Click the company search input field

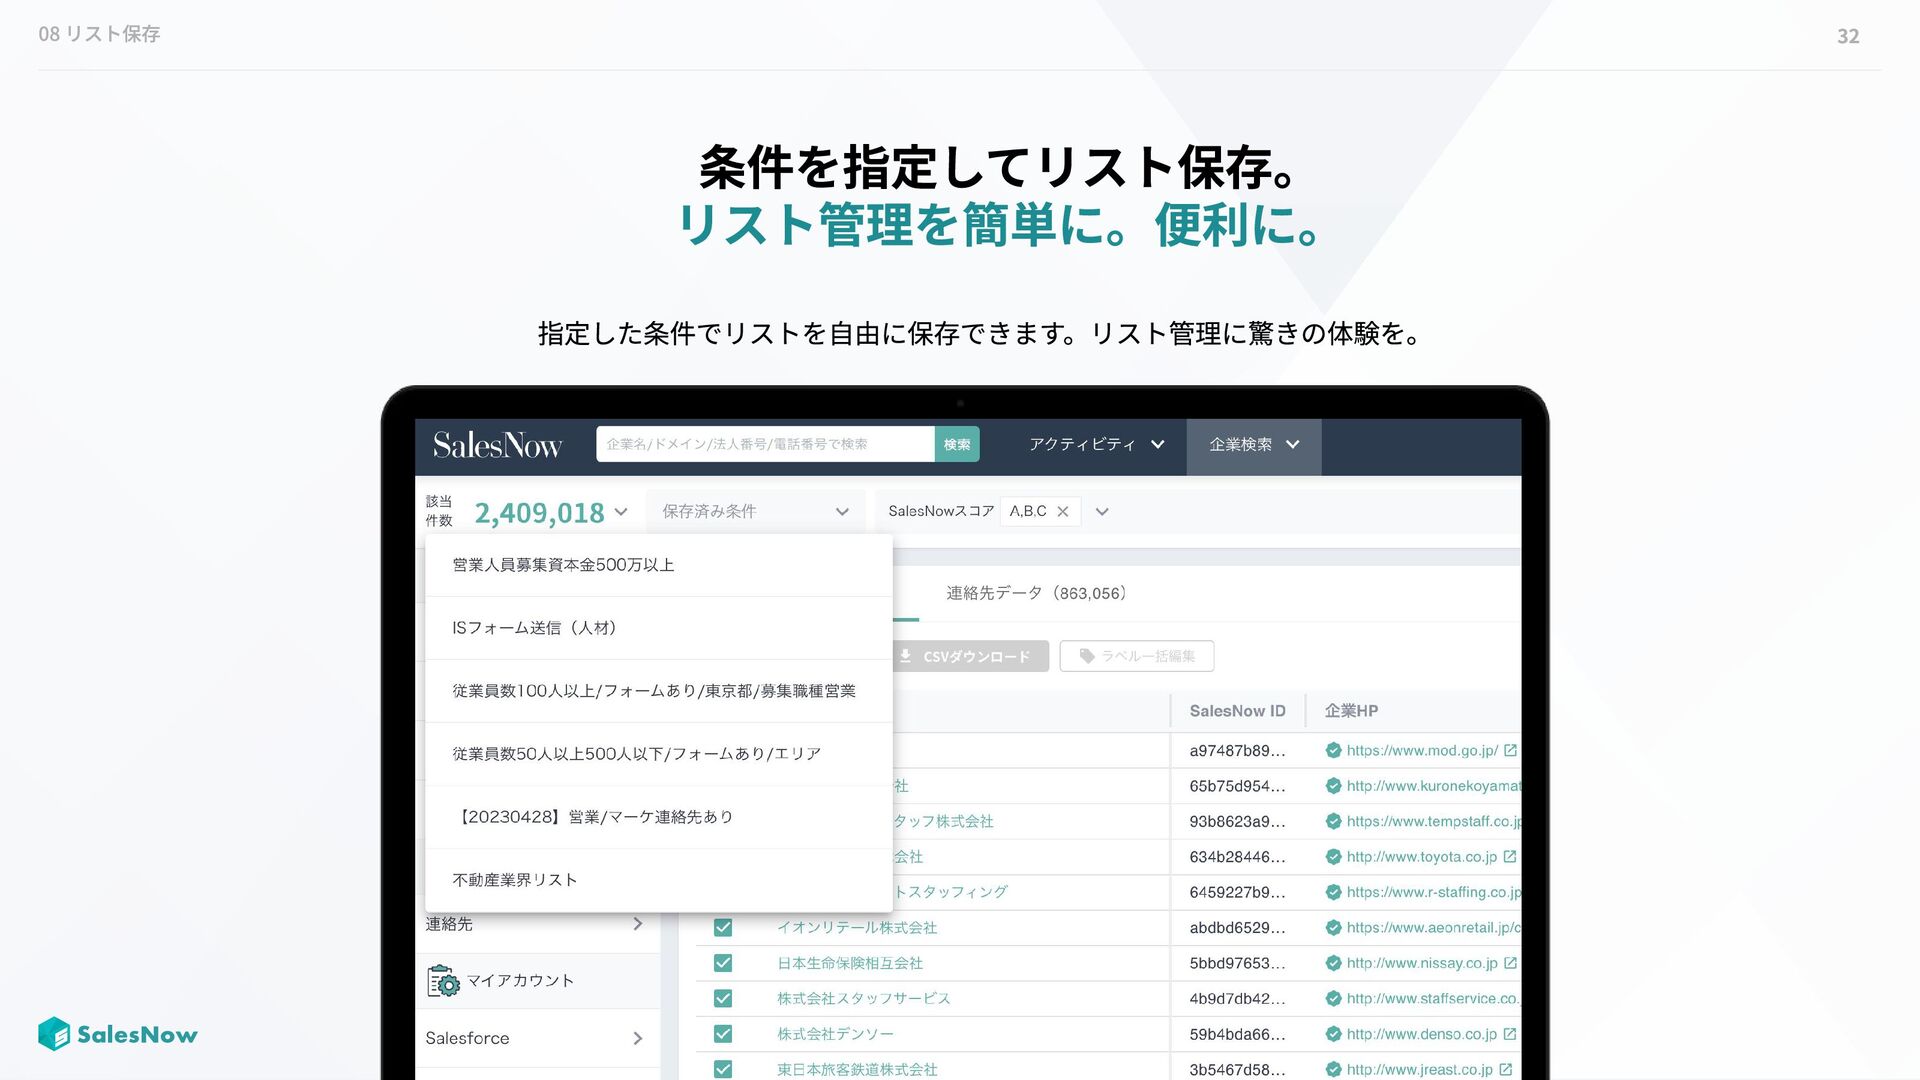(x=765, y=444)
